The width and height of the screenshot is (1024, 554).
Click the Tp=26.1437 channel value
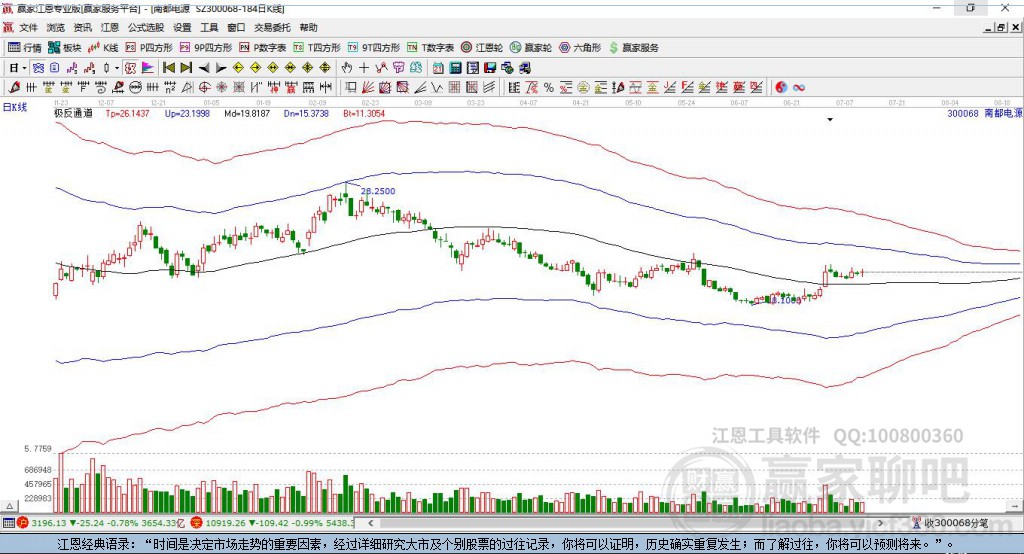127,114
